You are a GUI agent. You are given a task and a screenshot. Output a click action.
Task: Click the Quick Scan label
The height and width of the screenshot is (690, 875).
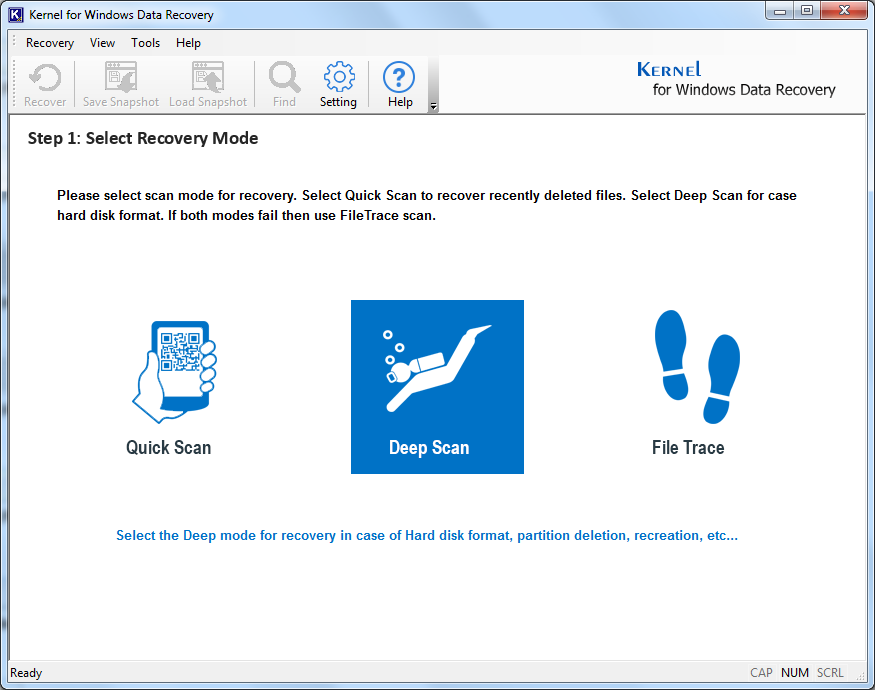click(169, 448)
